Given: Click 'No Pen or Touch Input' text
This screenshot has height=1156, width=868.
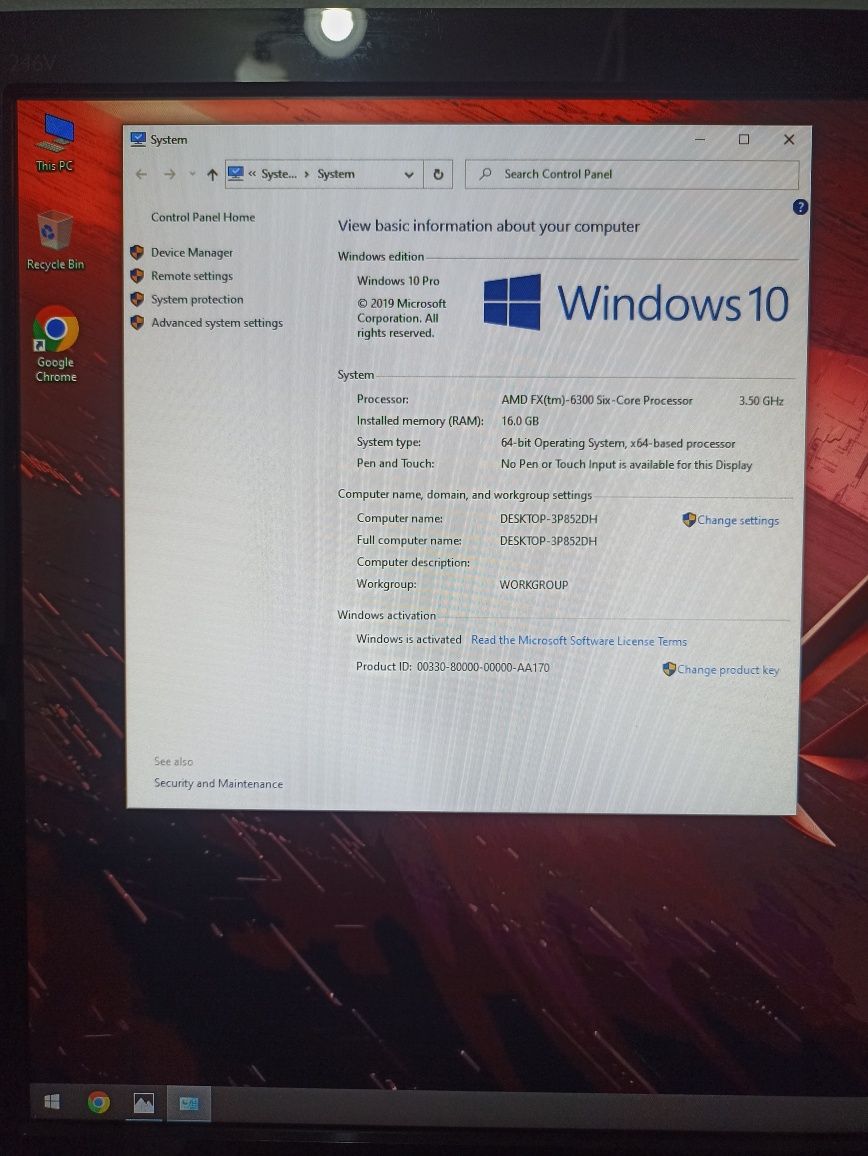Looking at the screenshot, I should (x=558, y=464).
